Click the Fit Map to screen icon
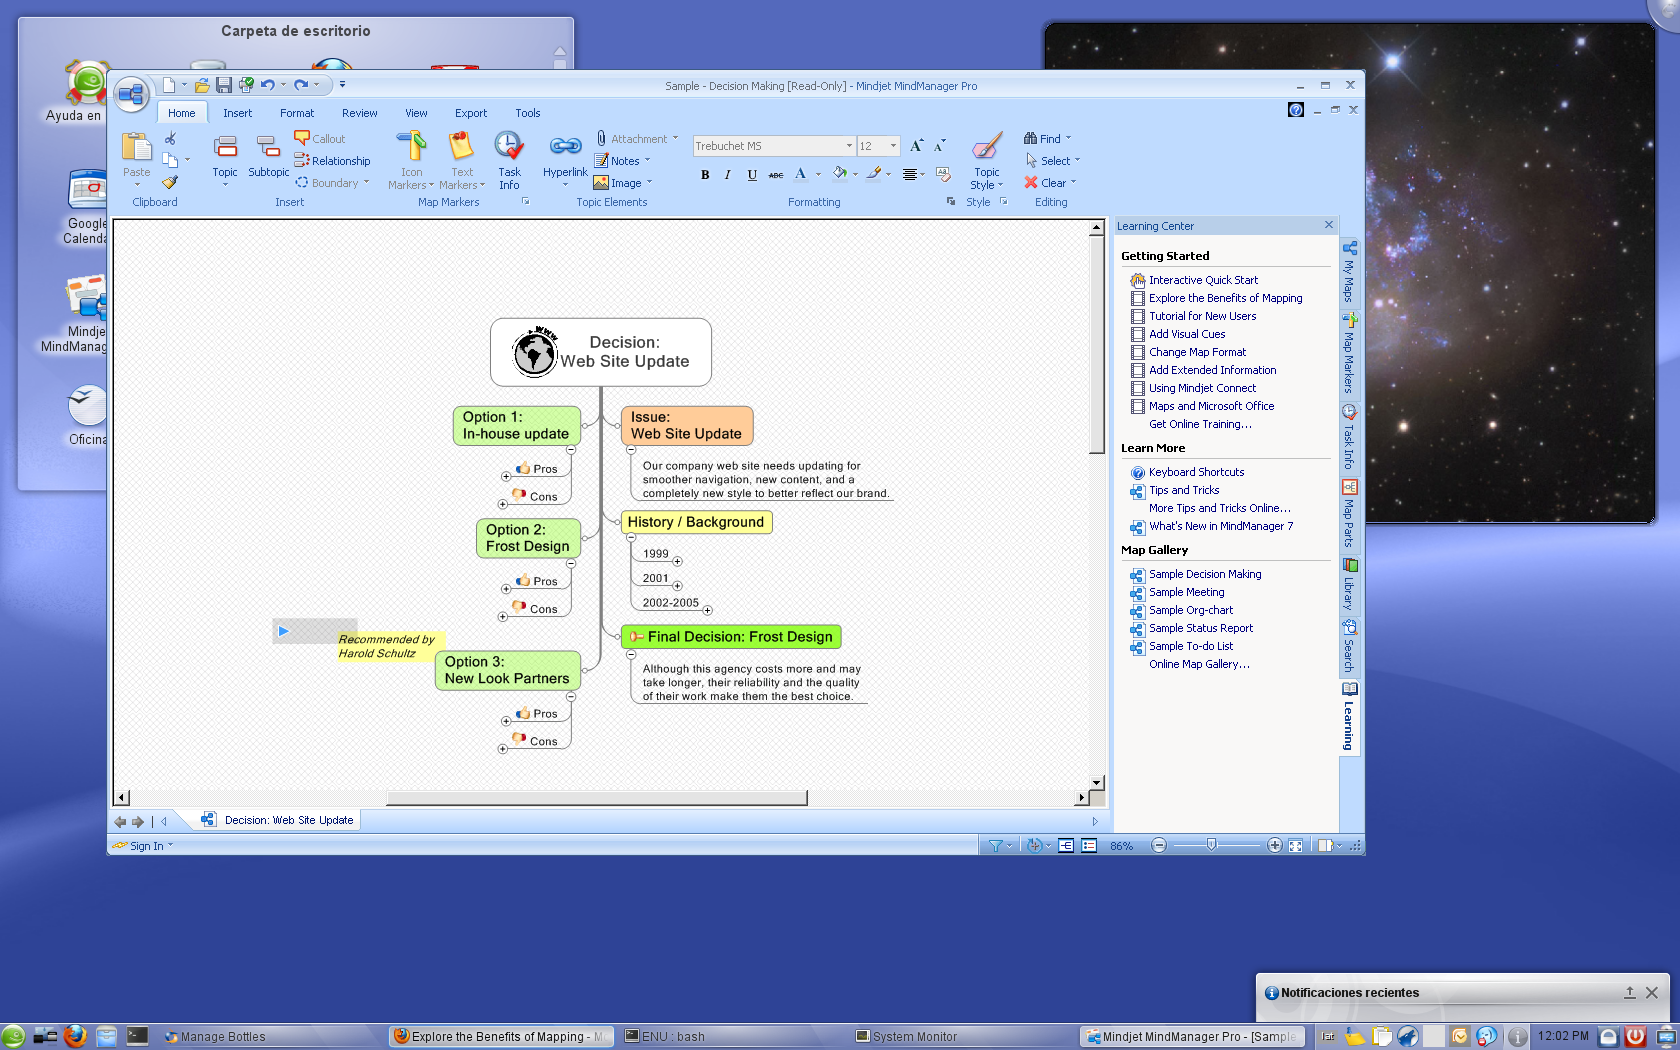Screen dimensions: 1680x1050 [1295, 846]
